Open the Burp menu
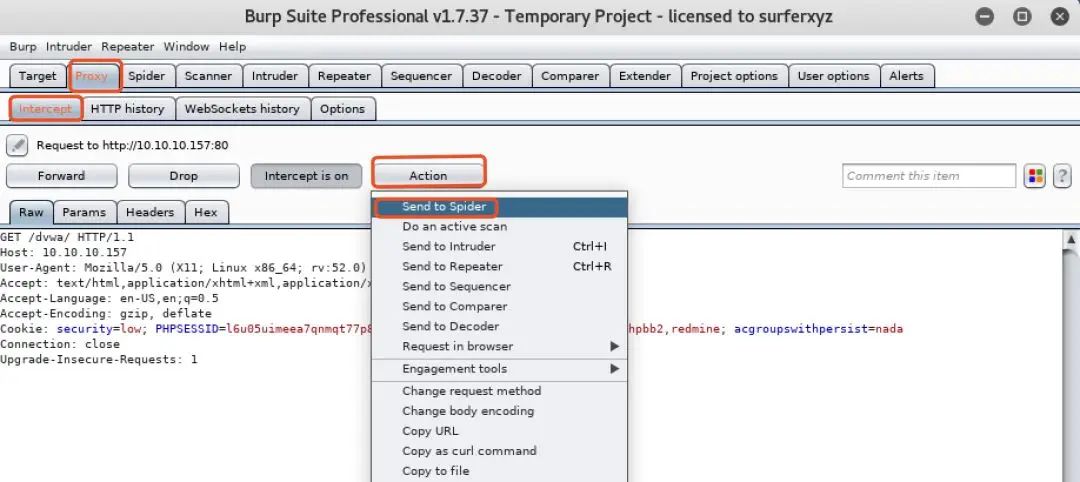Image resolution: width=1080 pixels, height=482 pixels. tap(23, 47)
